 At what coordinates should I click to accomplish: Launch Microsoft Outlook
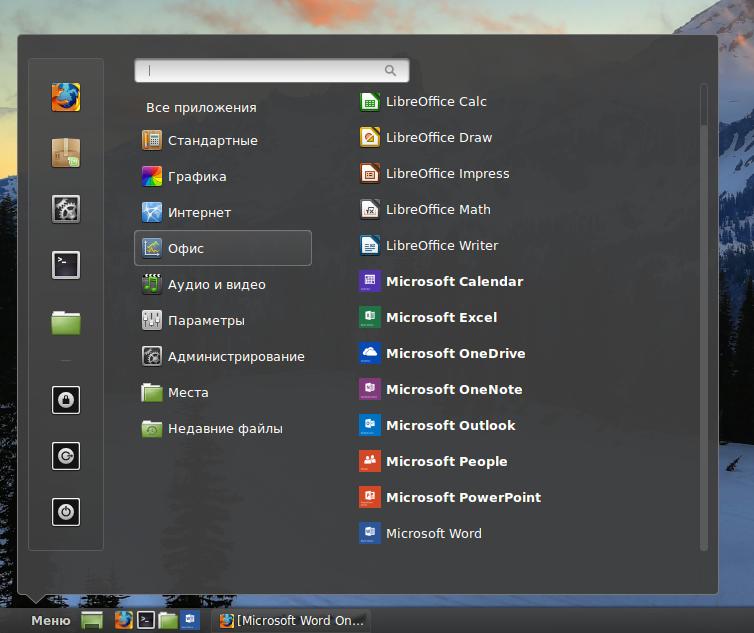(438, 426)
